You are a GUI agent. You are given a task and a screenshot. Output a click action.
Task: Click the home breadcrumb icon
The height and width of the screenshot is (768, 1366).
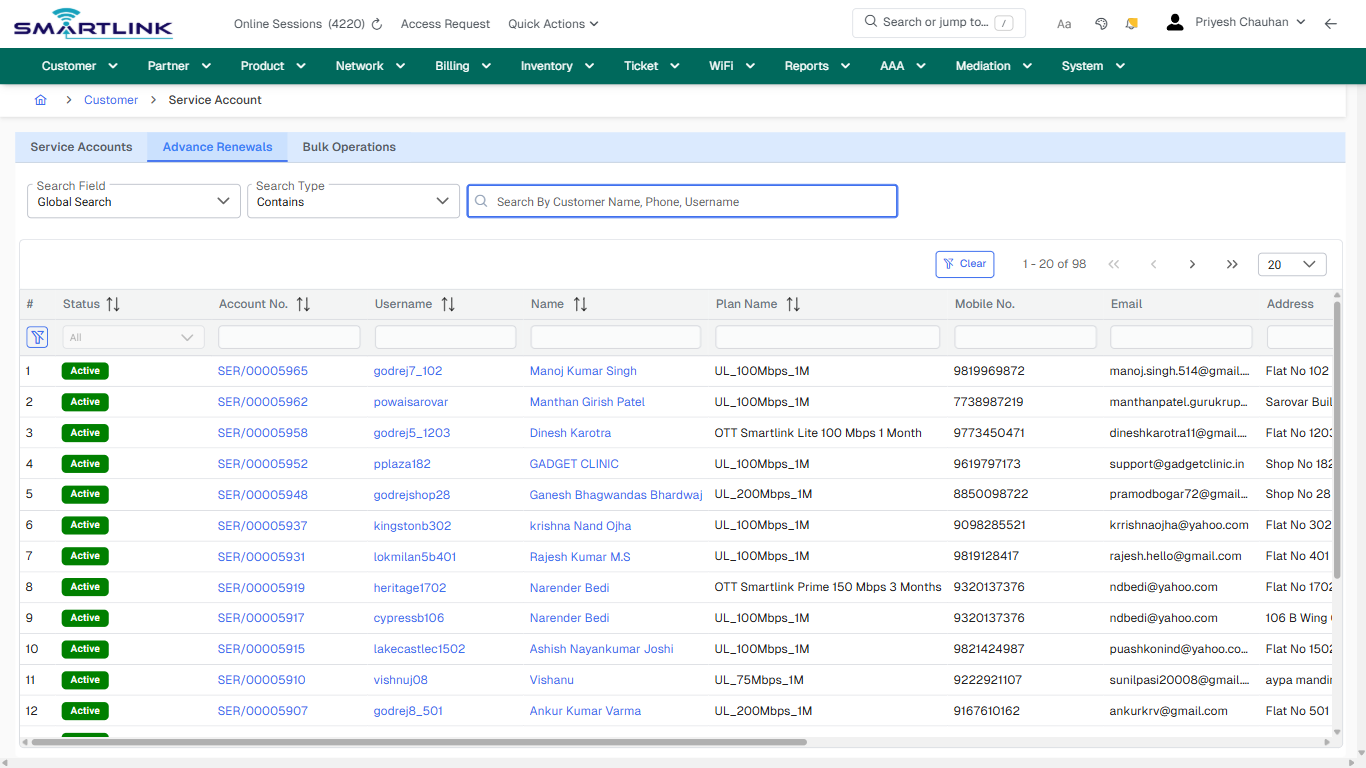[40, 100]
